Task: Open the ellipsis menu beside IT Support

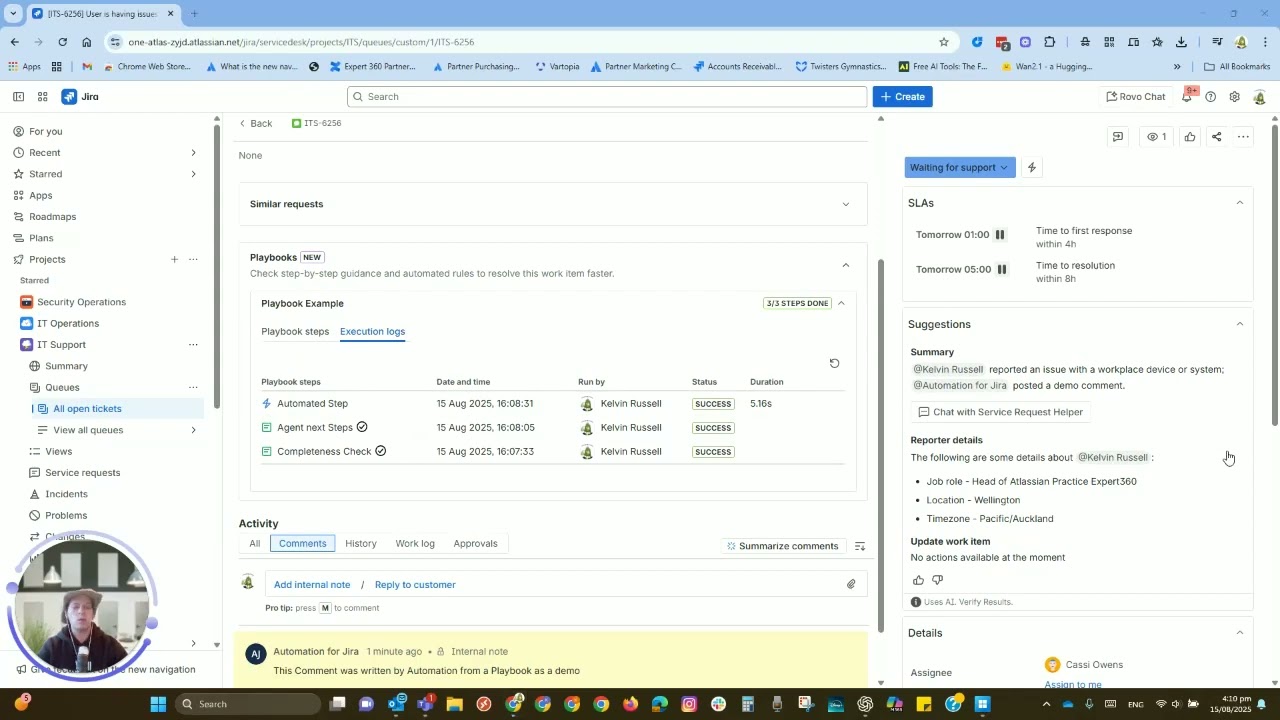Action: click(x=194, y=345)
